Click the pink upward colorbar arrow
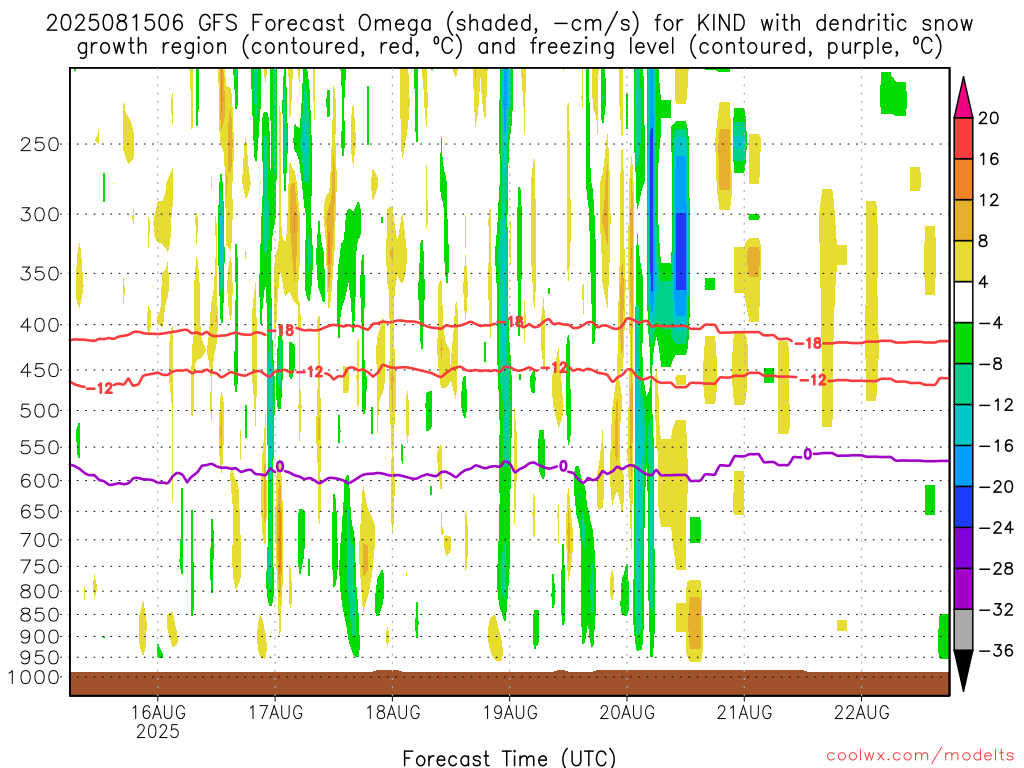This screenshot has height=768, width=1024. click(x=963, y=98)
